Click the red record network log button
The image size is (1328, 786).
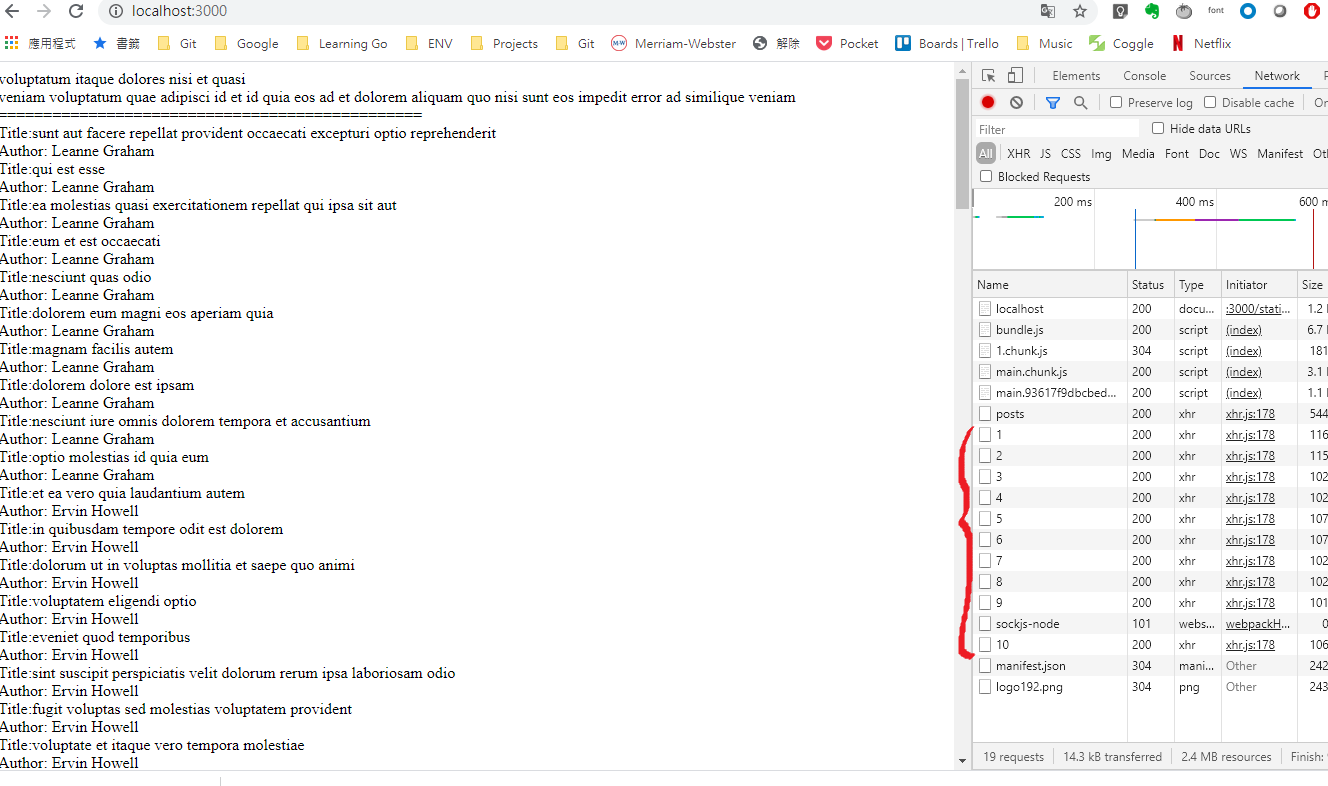coord(988,102)
